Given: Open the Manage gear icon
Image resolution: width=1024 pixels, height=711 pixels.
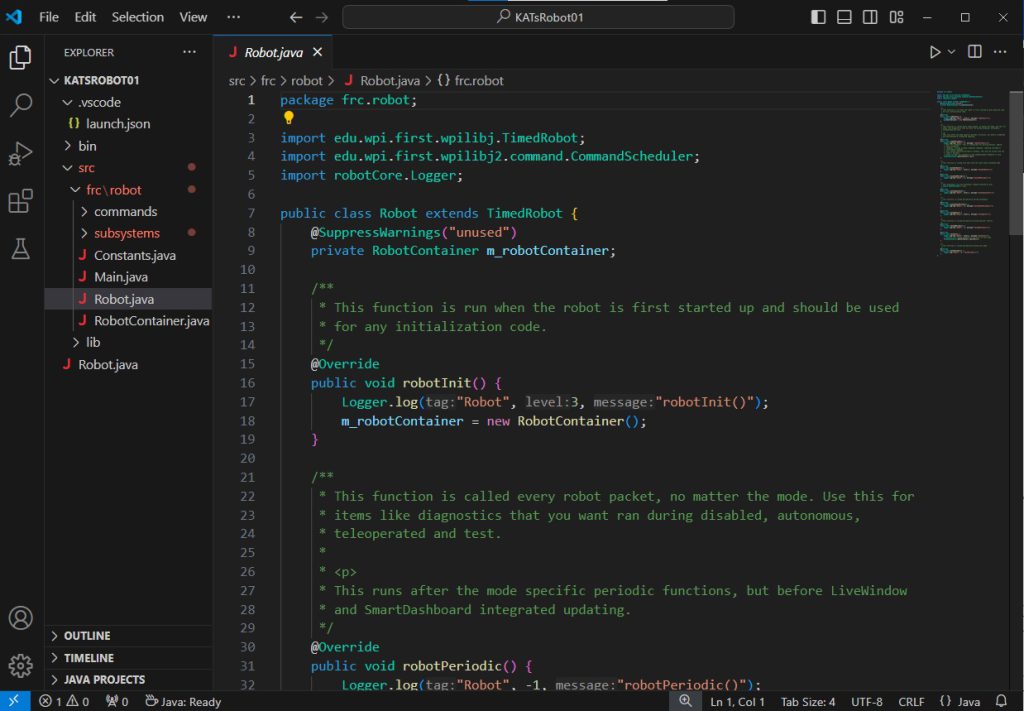Looking at the screenshot, I should coord(20,665).
